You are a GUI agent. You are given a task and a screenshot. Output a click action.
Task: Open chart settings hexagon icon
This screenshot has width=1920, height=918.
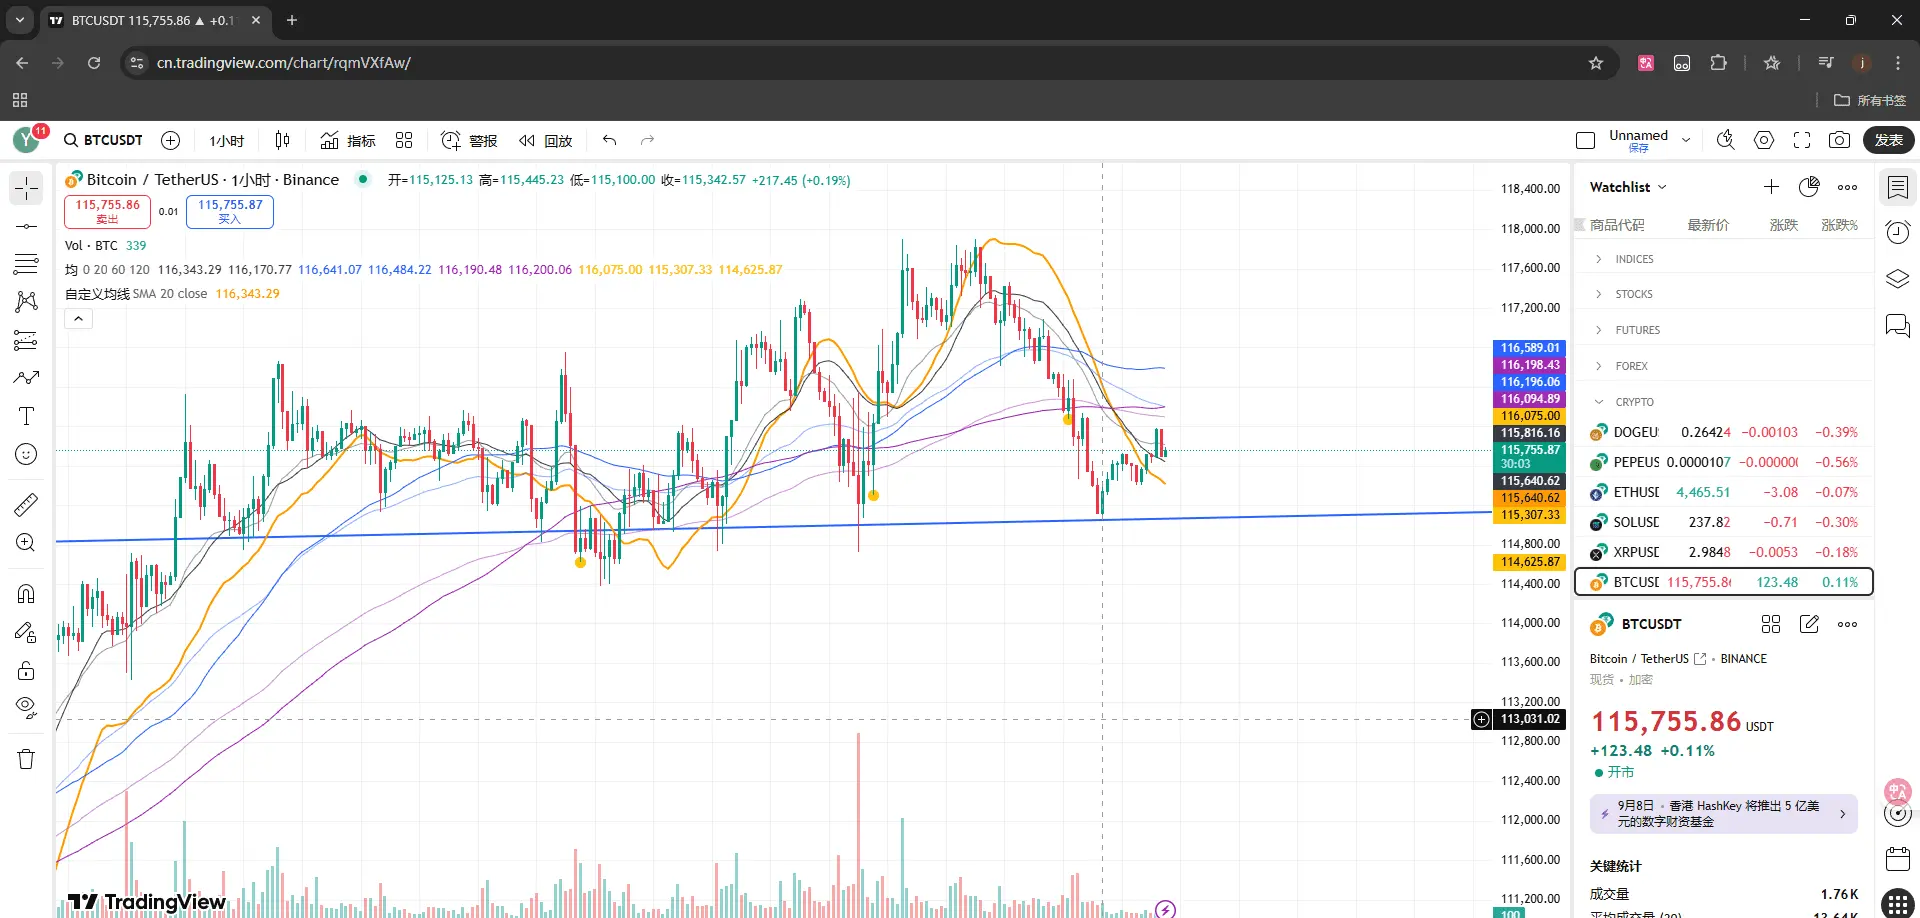(1764, 140)
